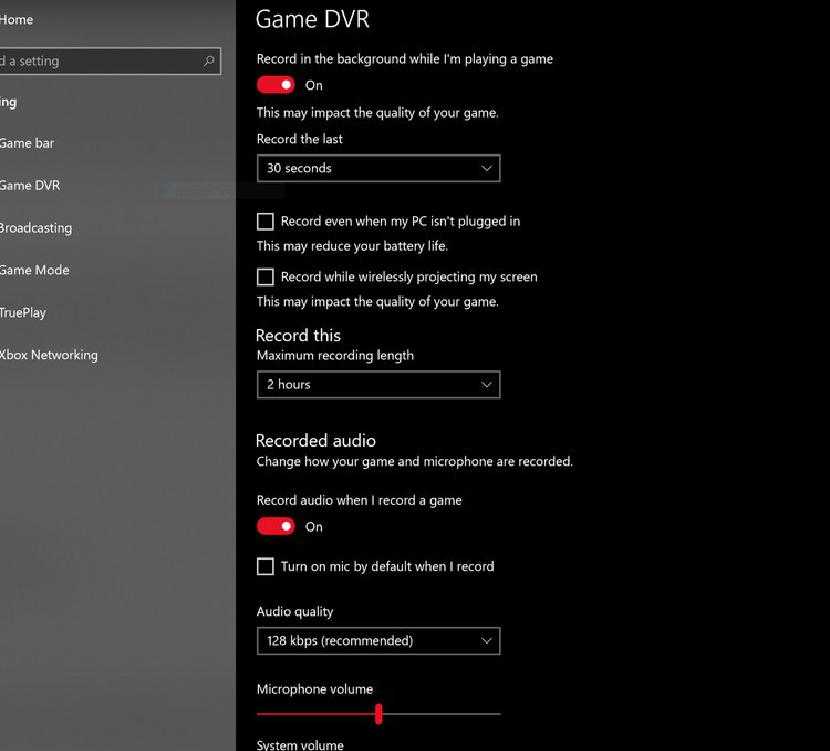Viewport: 830px width, 751px height.
Task: Go to Home in the settings sidebar
Action: point(16,20)
